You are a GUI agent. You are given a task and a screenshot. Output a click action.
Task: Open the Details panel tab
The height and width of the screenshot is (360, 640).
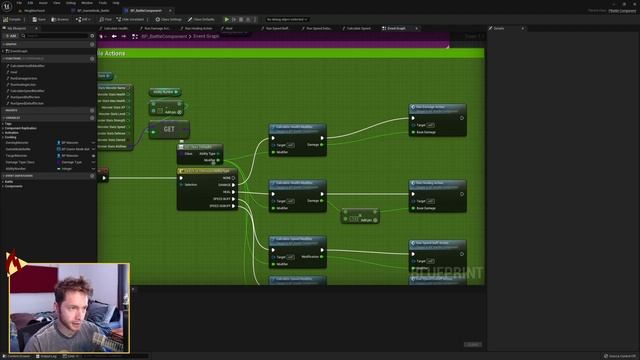(x=499, y=28)
